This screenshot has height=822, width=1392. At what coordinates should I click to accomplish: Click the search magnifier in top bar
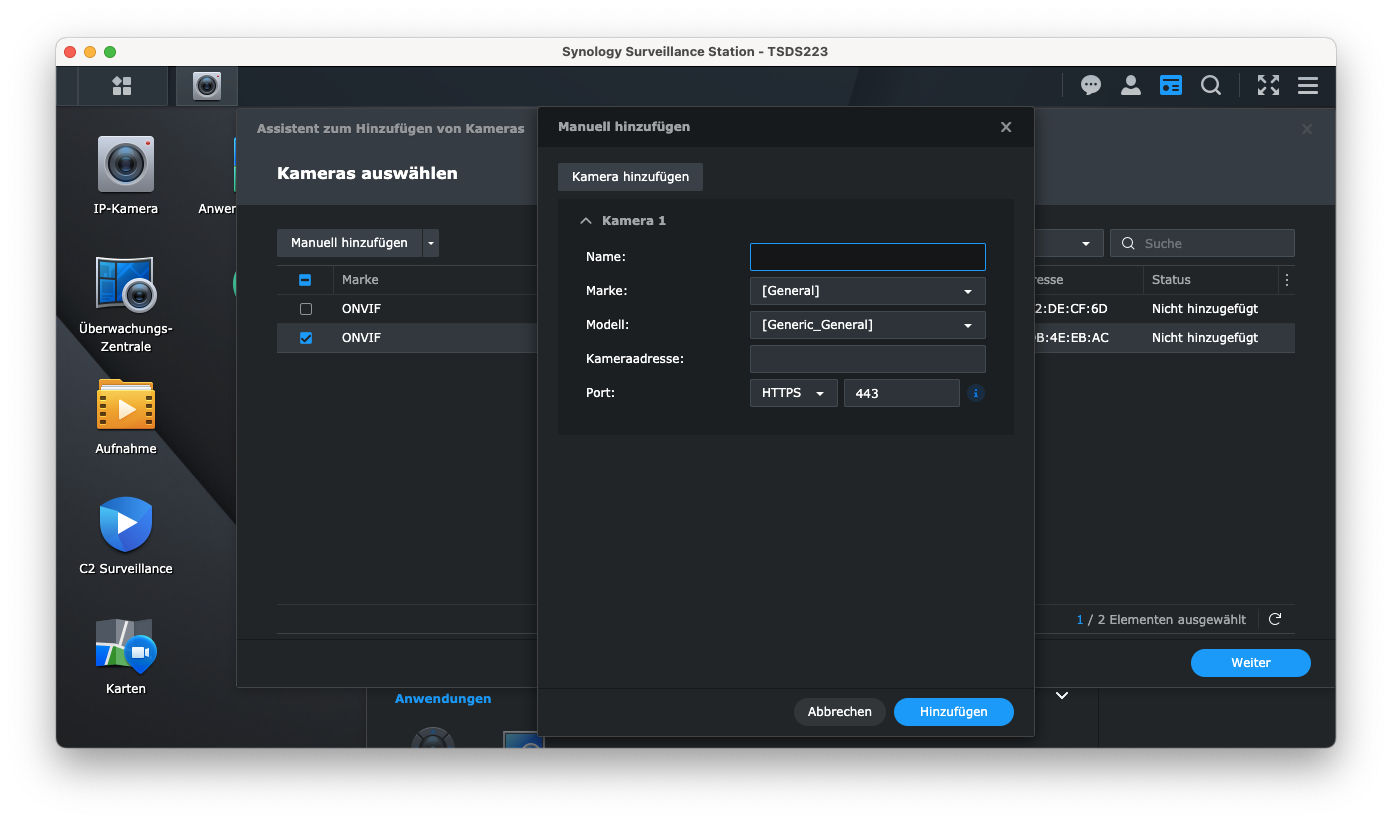pyautogui.click(x=1211, y=86)
